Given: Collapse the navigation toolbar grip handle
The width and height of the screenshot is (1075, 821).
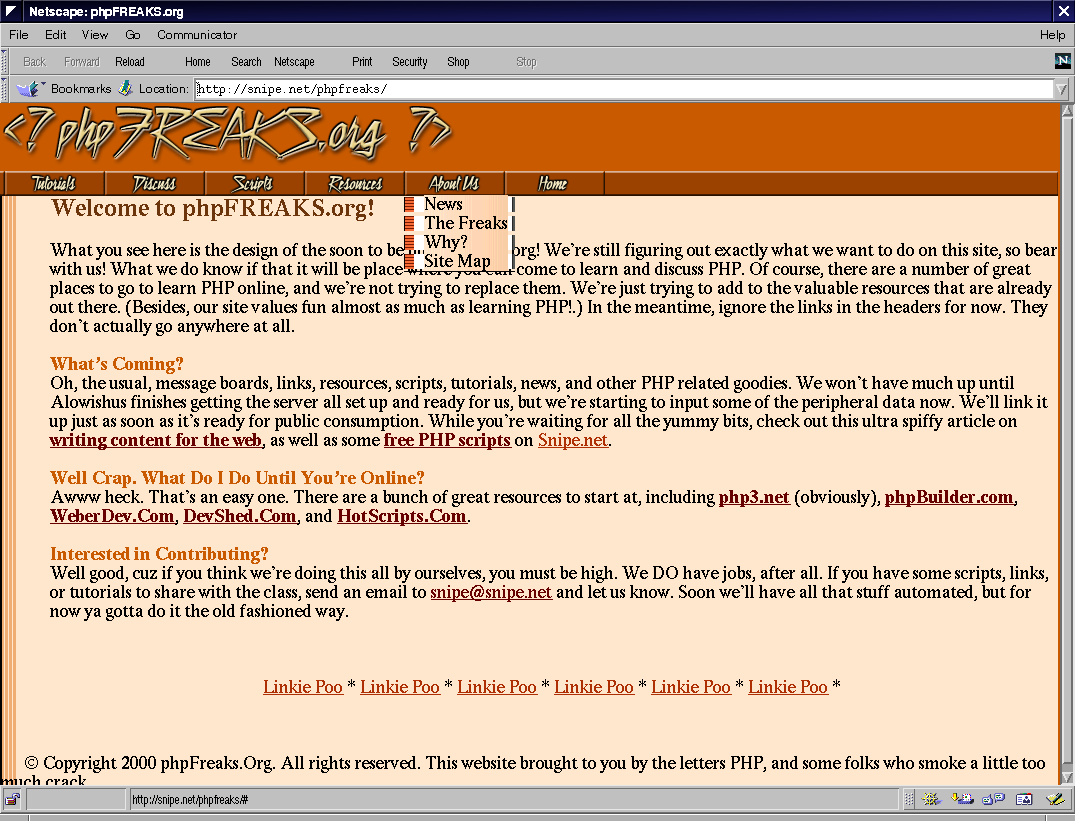Looking at the screenshot, I should pyautogui.click(x=5, y=62).
